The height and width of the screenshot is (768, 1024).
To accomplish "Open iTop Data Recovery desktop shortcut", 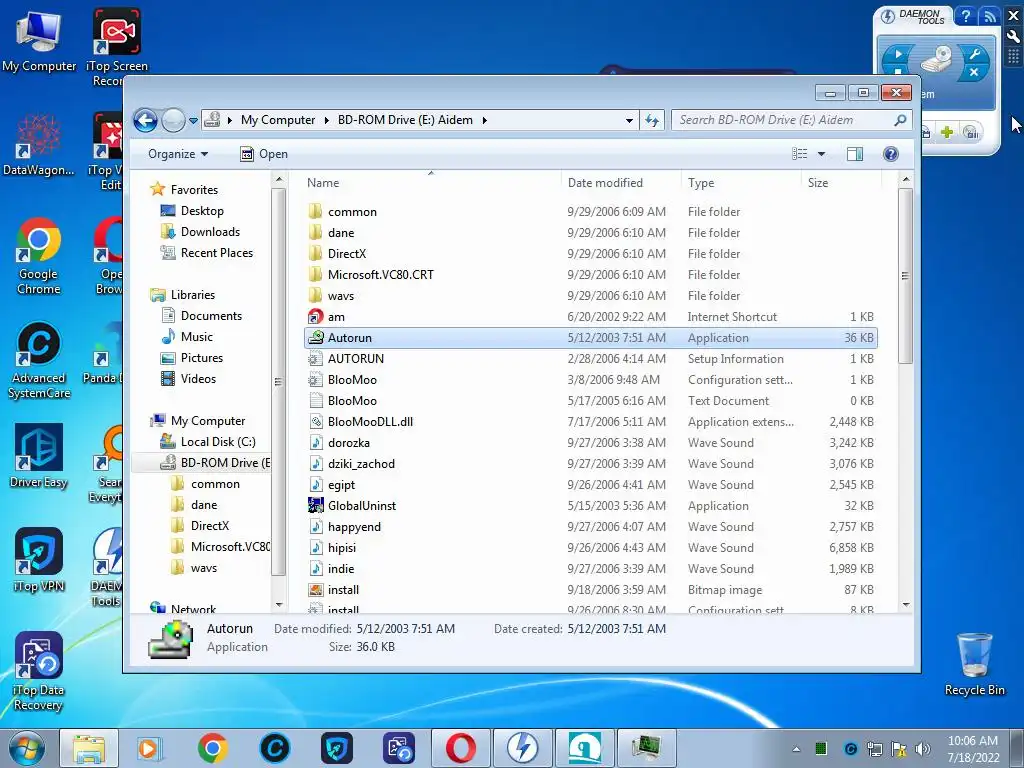I will coord(39,671).
